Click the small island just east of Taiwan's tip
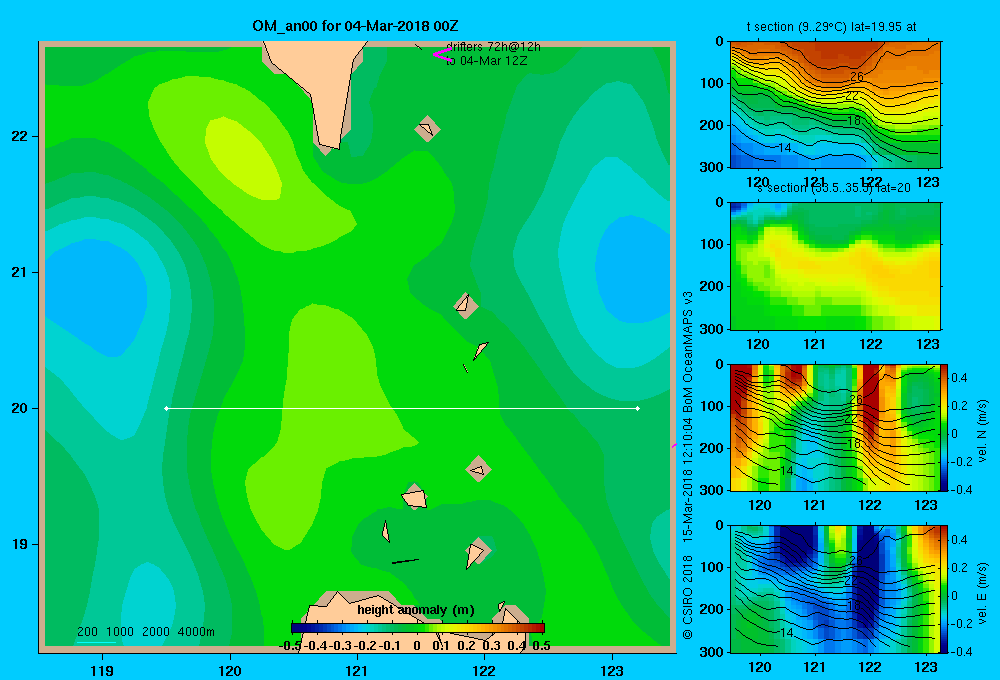 427,129
